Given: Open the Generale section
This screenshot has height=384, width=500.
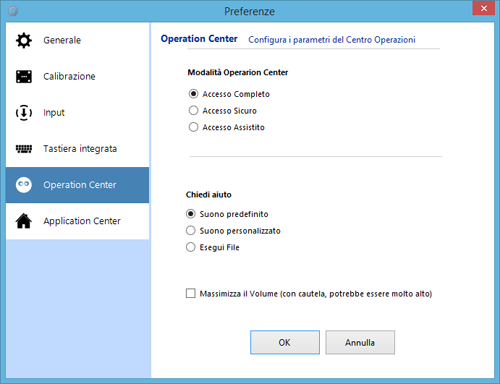Looking at the screenshot, I should point(77,41).
